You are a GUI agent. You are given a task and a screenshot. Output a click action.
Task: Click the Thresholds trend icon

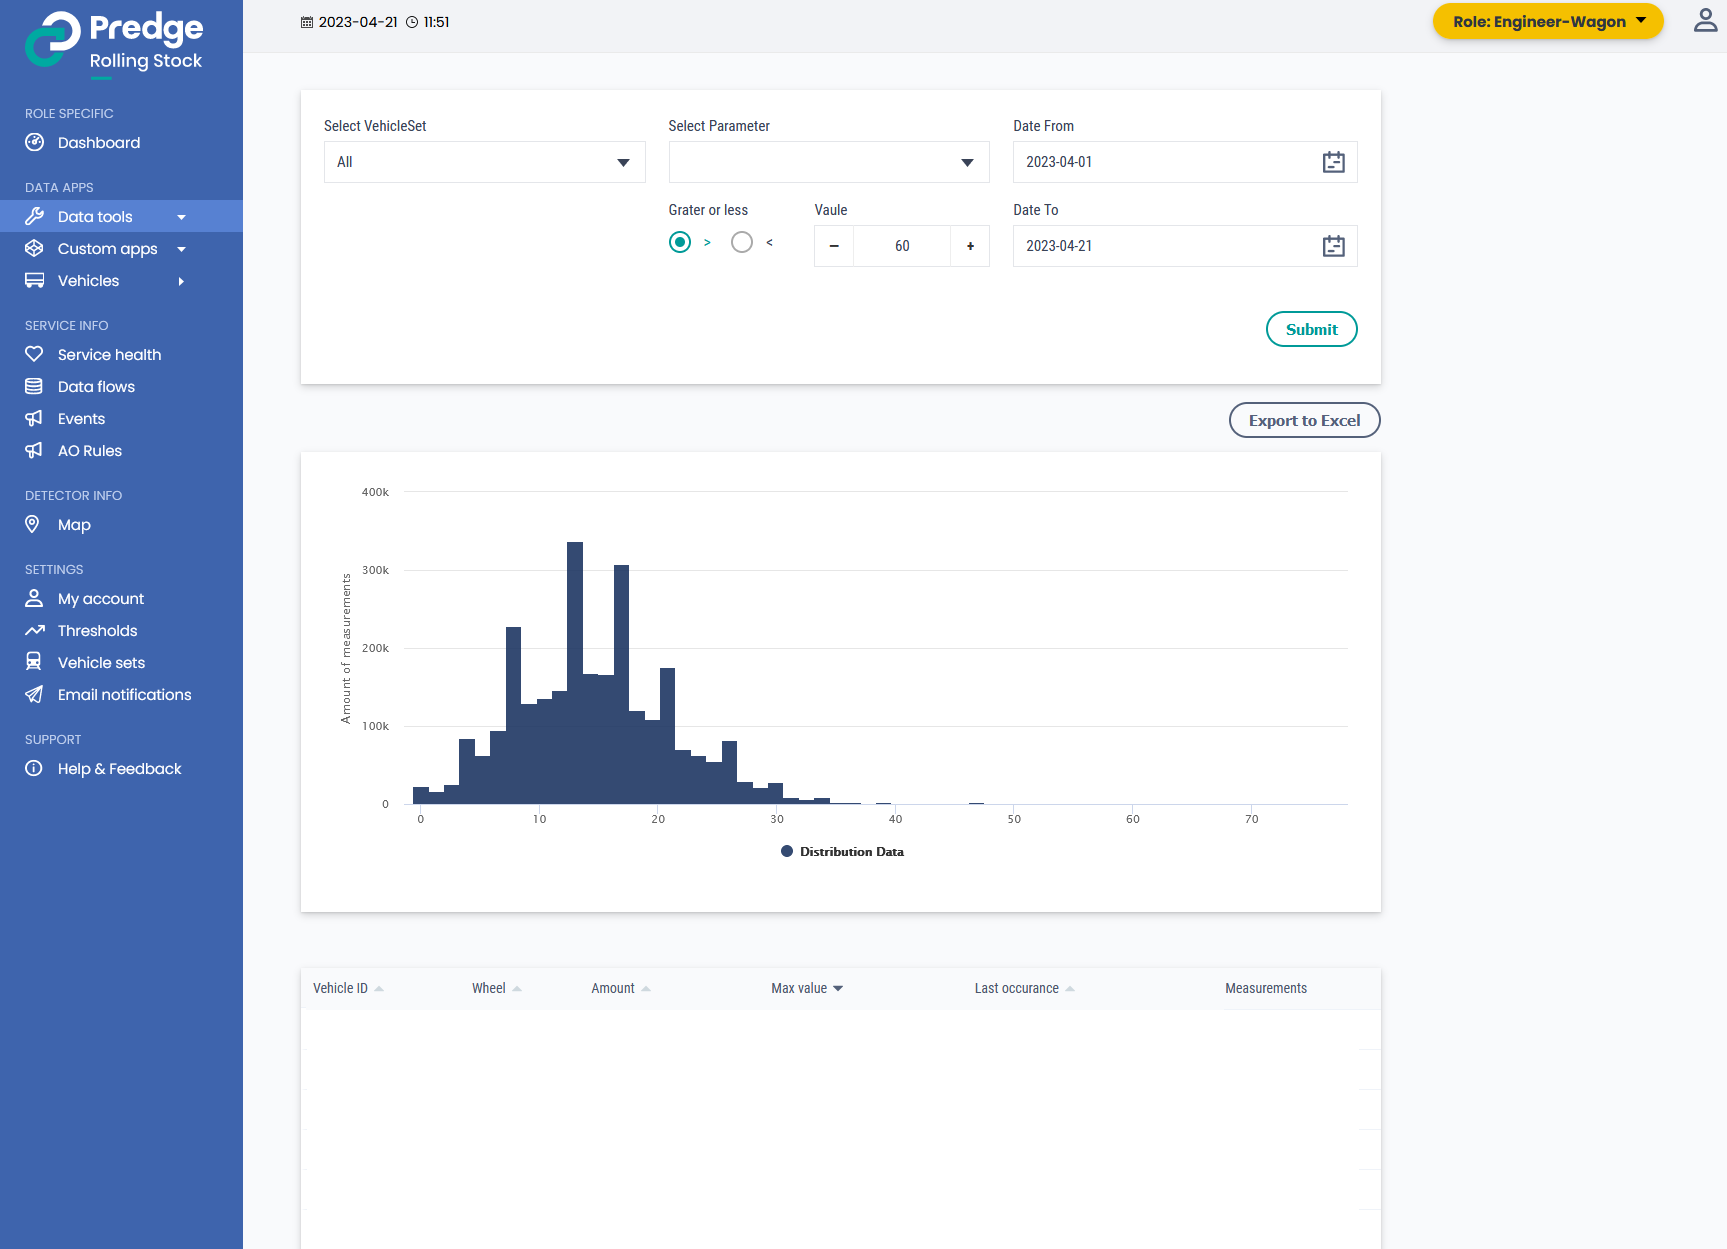[34, 630]
